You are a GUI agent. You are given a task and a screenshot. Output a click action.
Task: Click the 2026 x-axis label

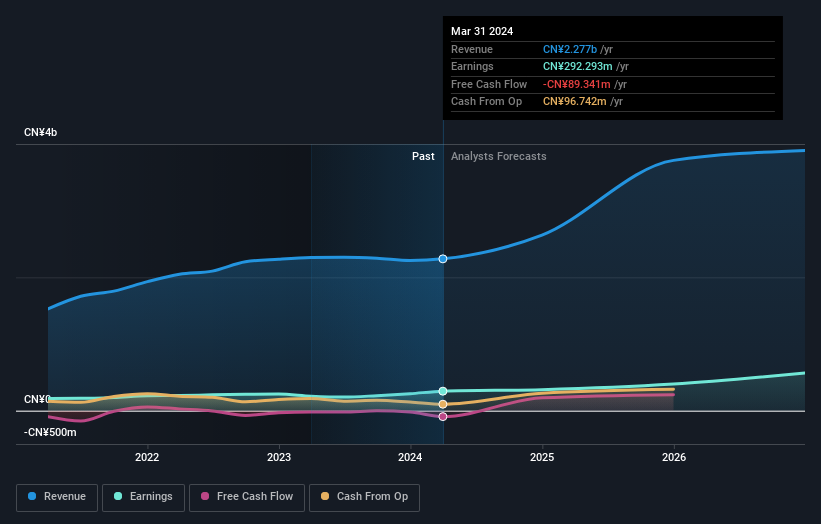tap(674, 457)
